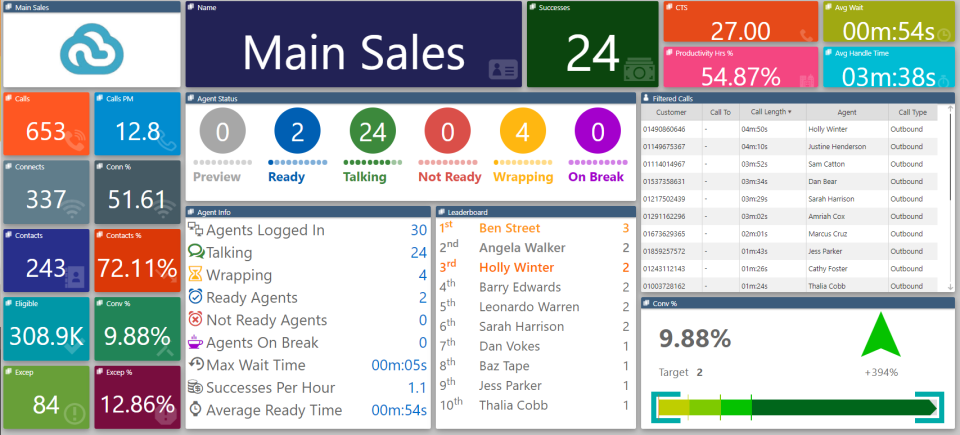Click the green up arrow in Conv % panel

point(880,335)
